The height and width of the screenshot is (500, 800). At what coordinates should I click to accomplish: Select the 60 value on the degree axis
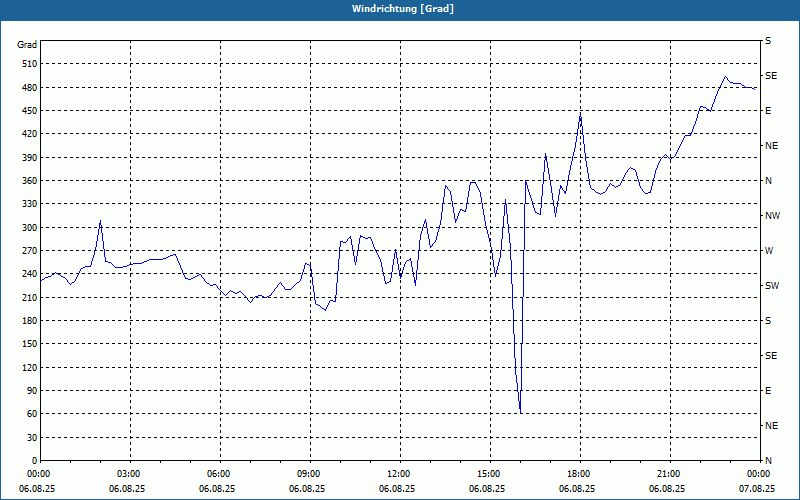tap(32, 414)
